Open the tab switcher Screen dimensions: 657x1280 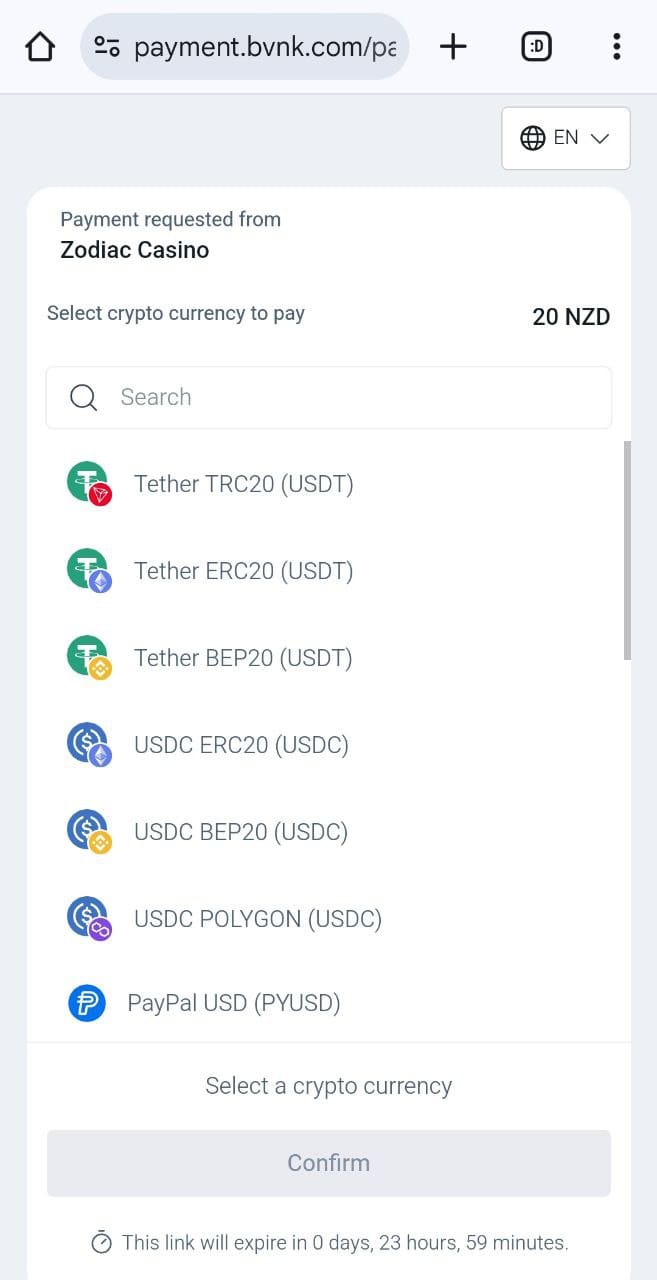click(x=536, y=47)
